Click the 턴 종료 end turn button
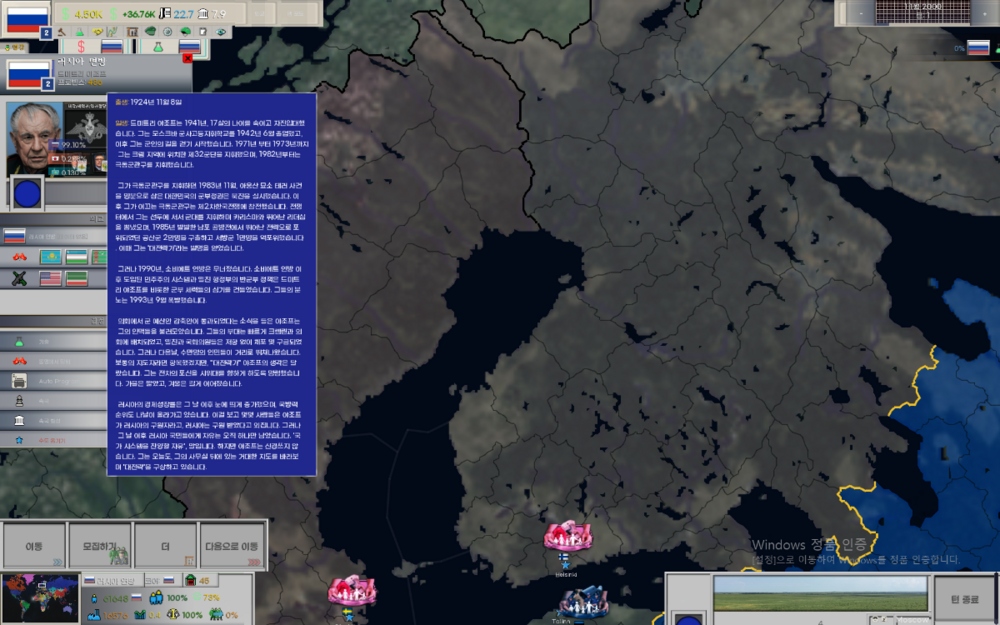 (x=964, y=599)
